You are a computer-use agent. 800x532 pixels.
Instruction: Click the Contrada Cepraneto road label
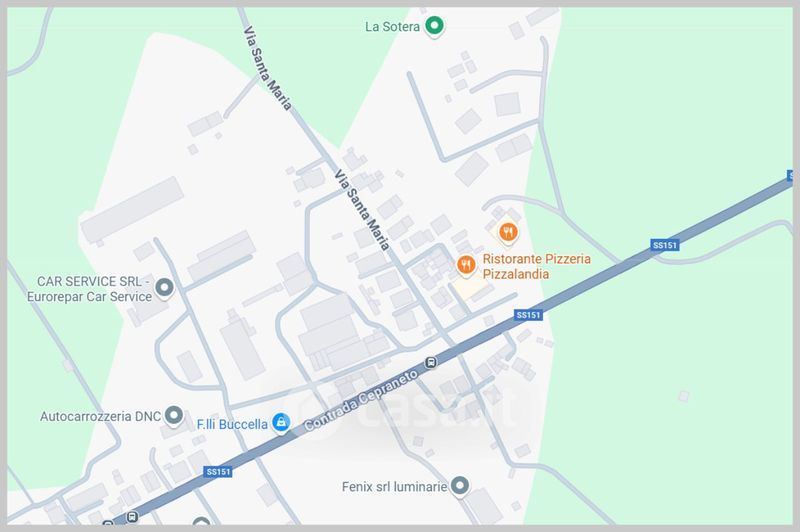[x=361, y=400]
